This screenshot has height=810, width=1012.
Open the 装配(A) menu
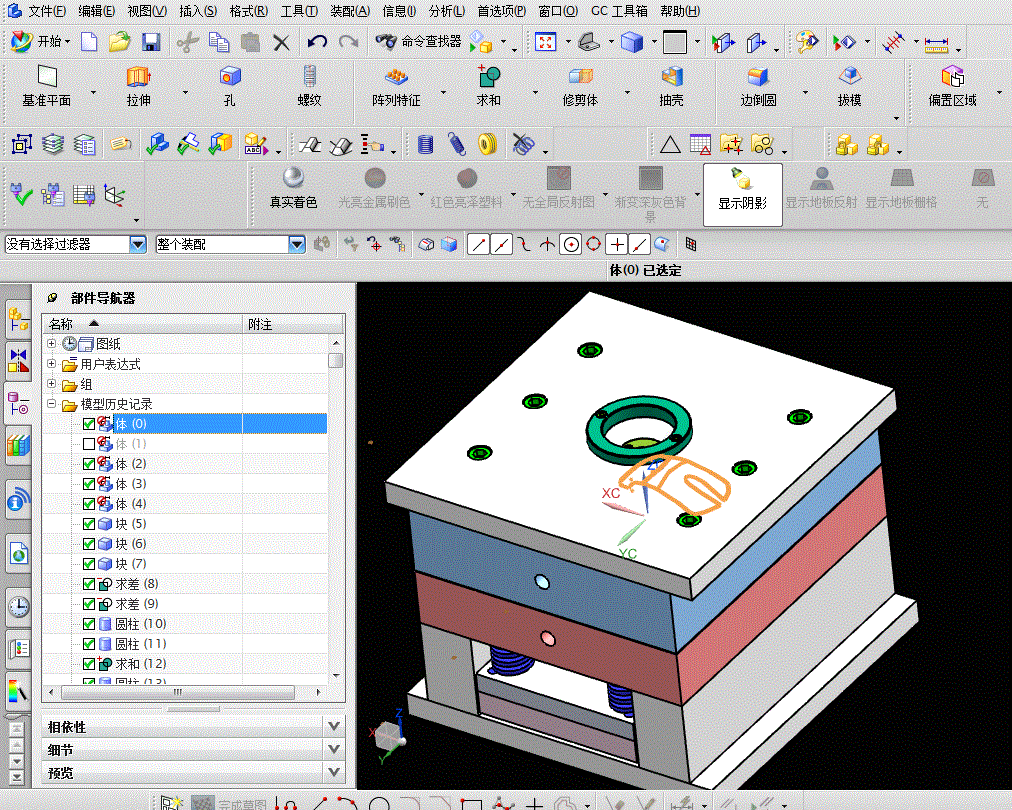350,11
